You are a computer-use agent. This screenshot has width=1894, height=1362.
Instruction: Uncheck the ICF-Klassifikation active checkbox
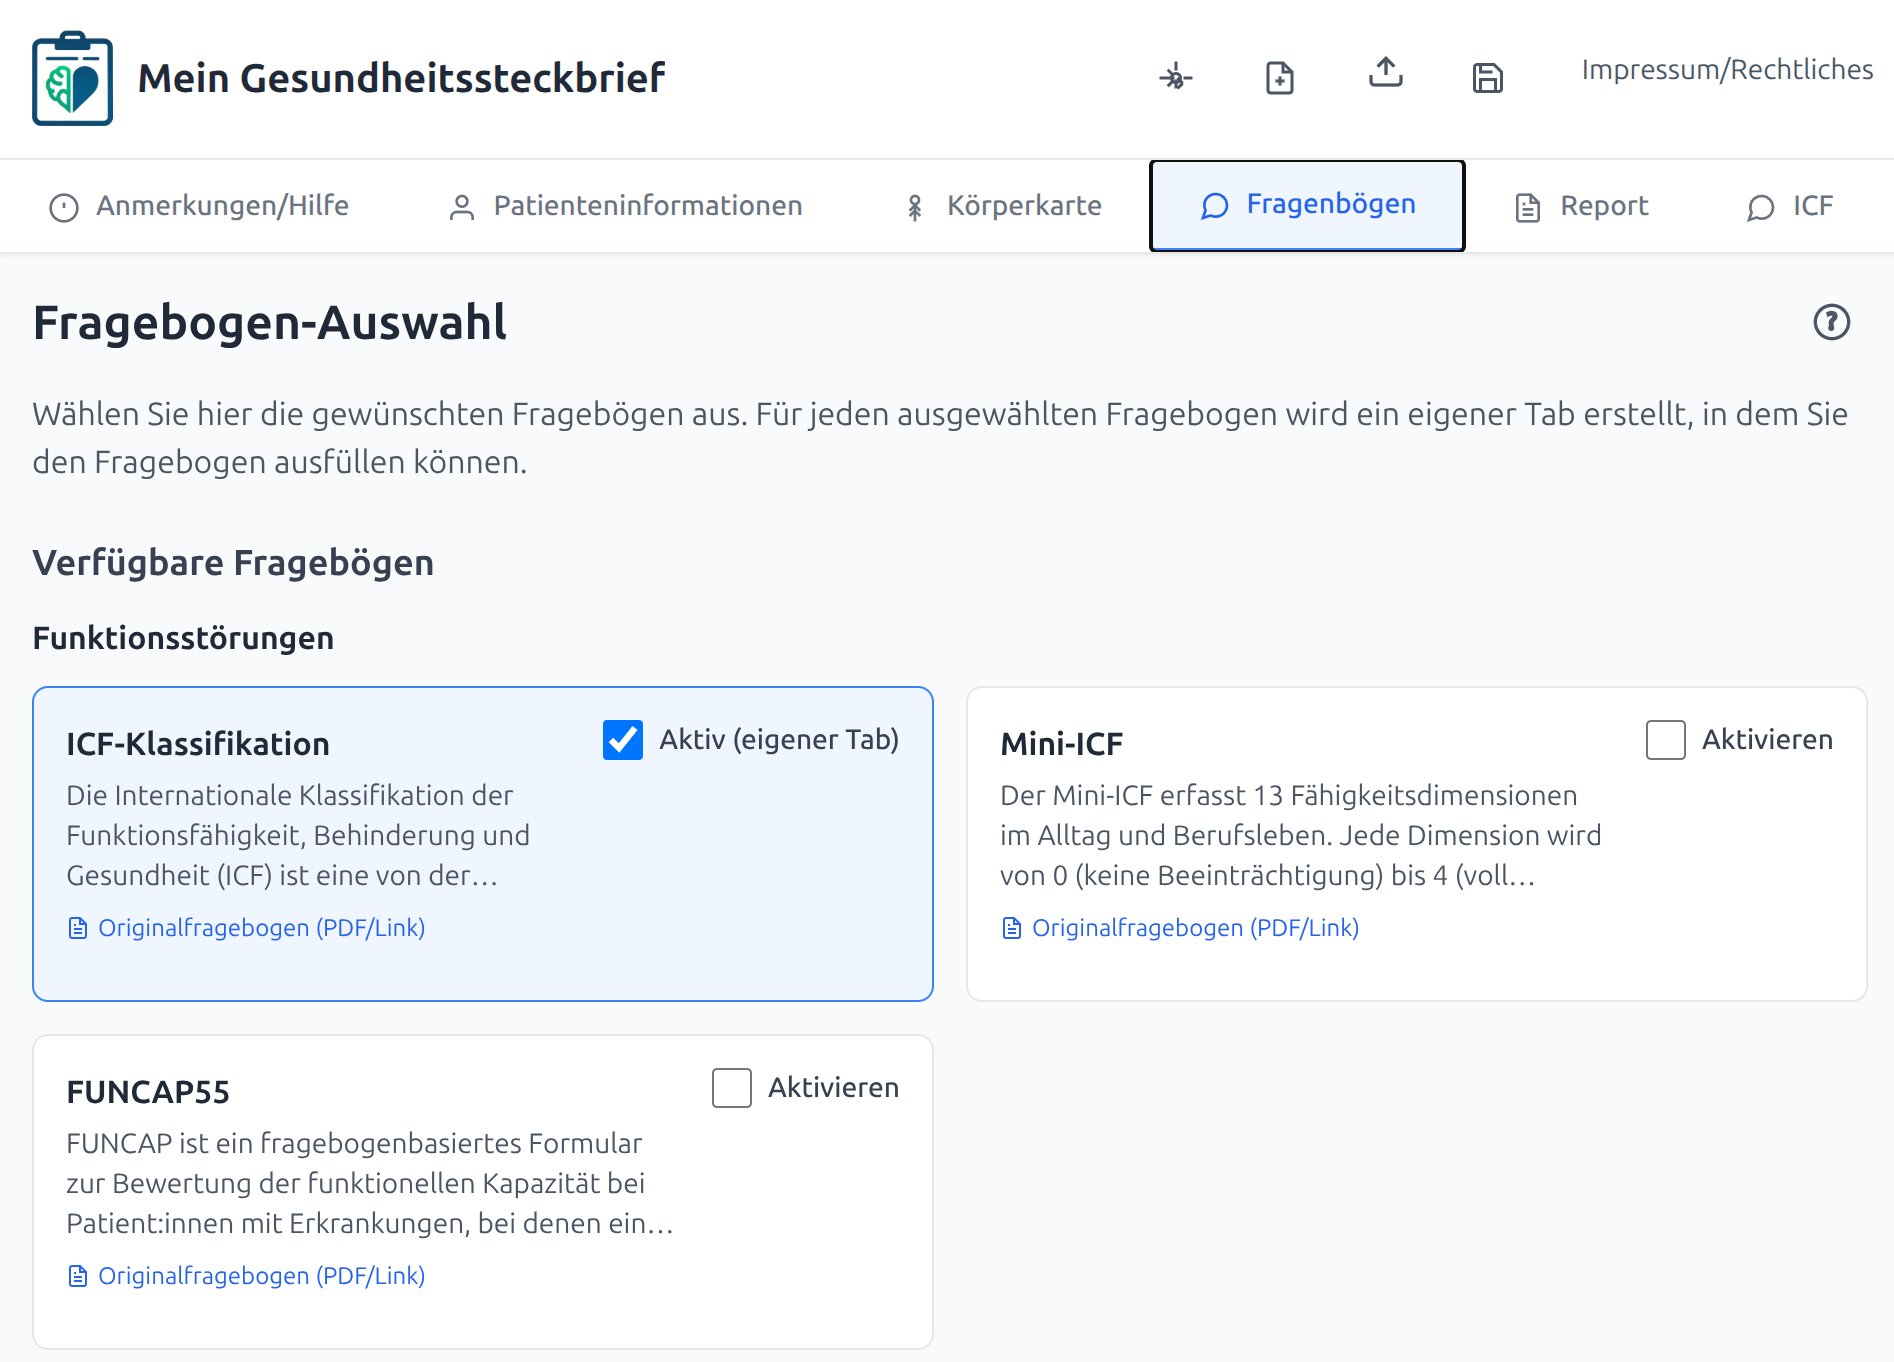point(623,740)
